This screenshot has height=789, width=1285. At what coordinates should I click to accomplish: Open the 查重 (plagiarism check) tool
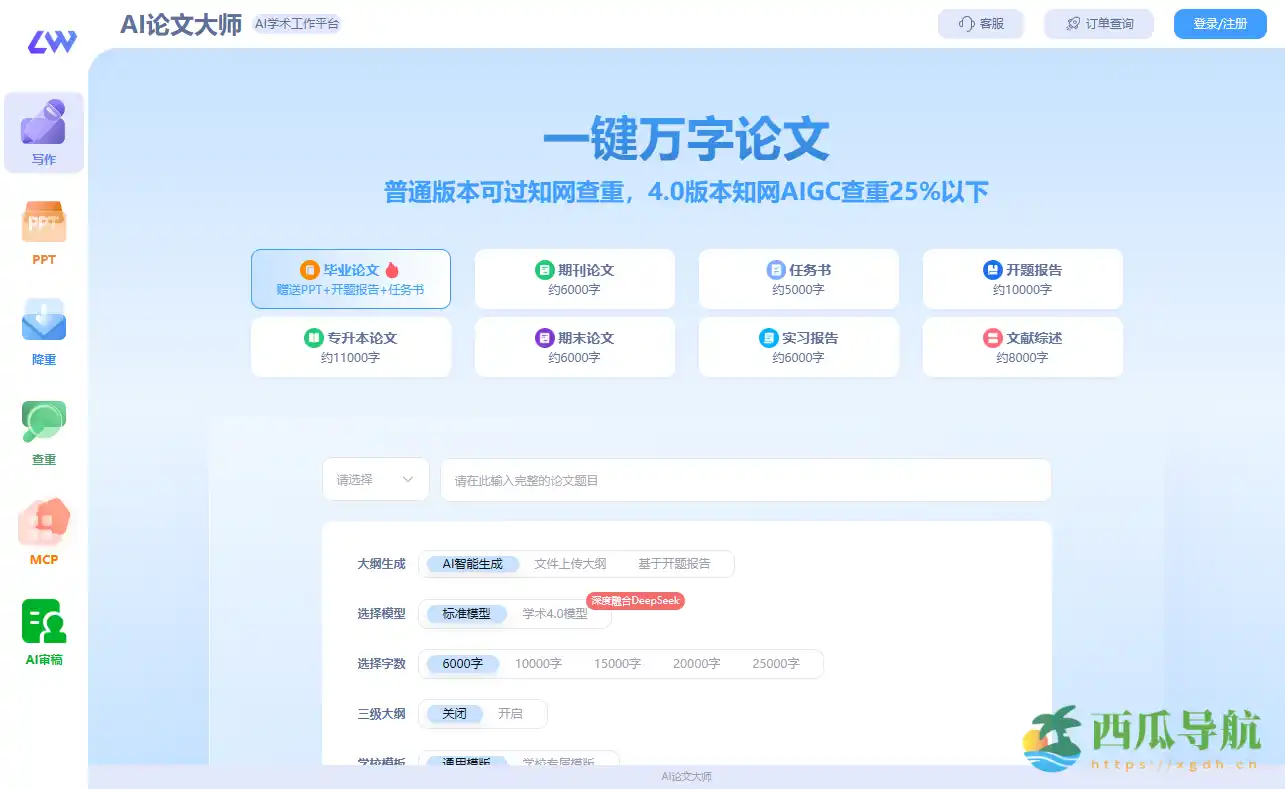[43, 430]
